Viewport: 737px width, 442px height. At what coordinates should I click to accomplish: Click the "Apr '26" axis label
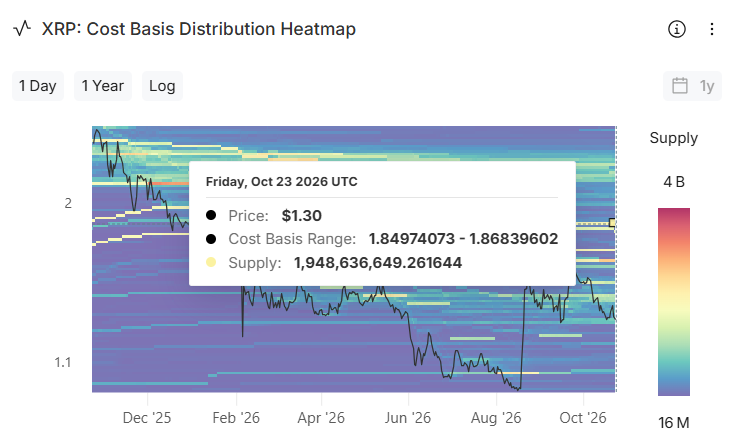(321, 418)
